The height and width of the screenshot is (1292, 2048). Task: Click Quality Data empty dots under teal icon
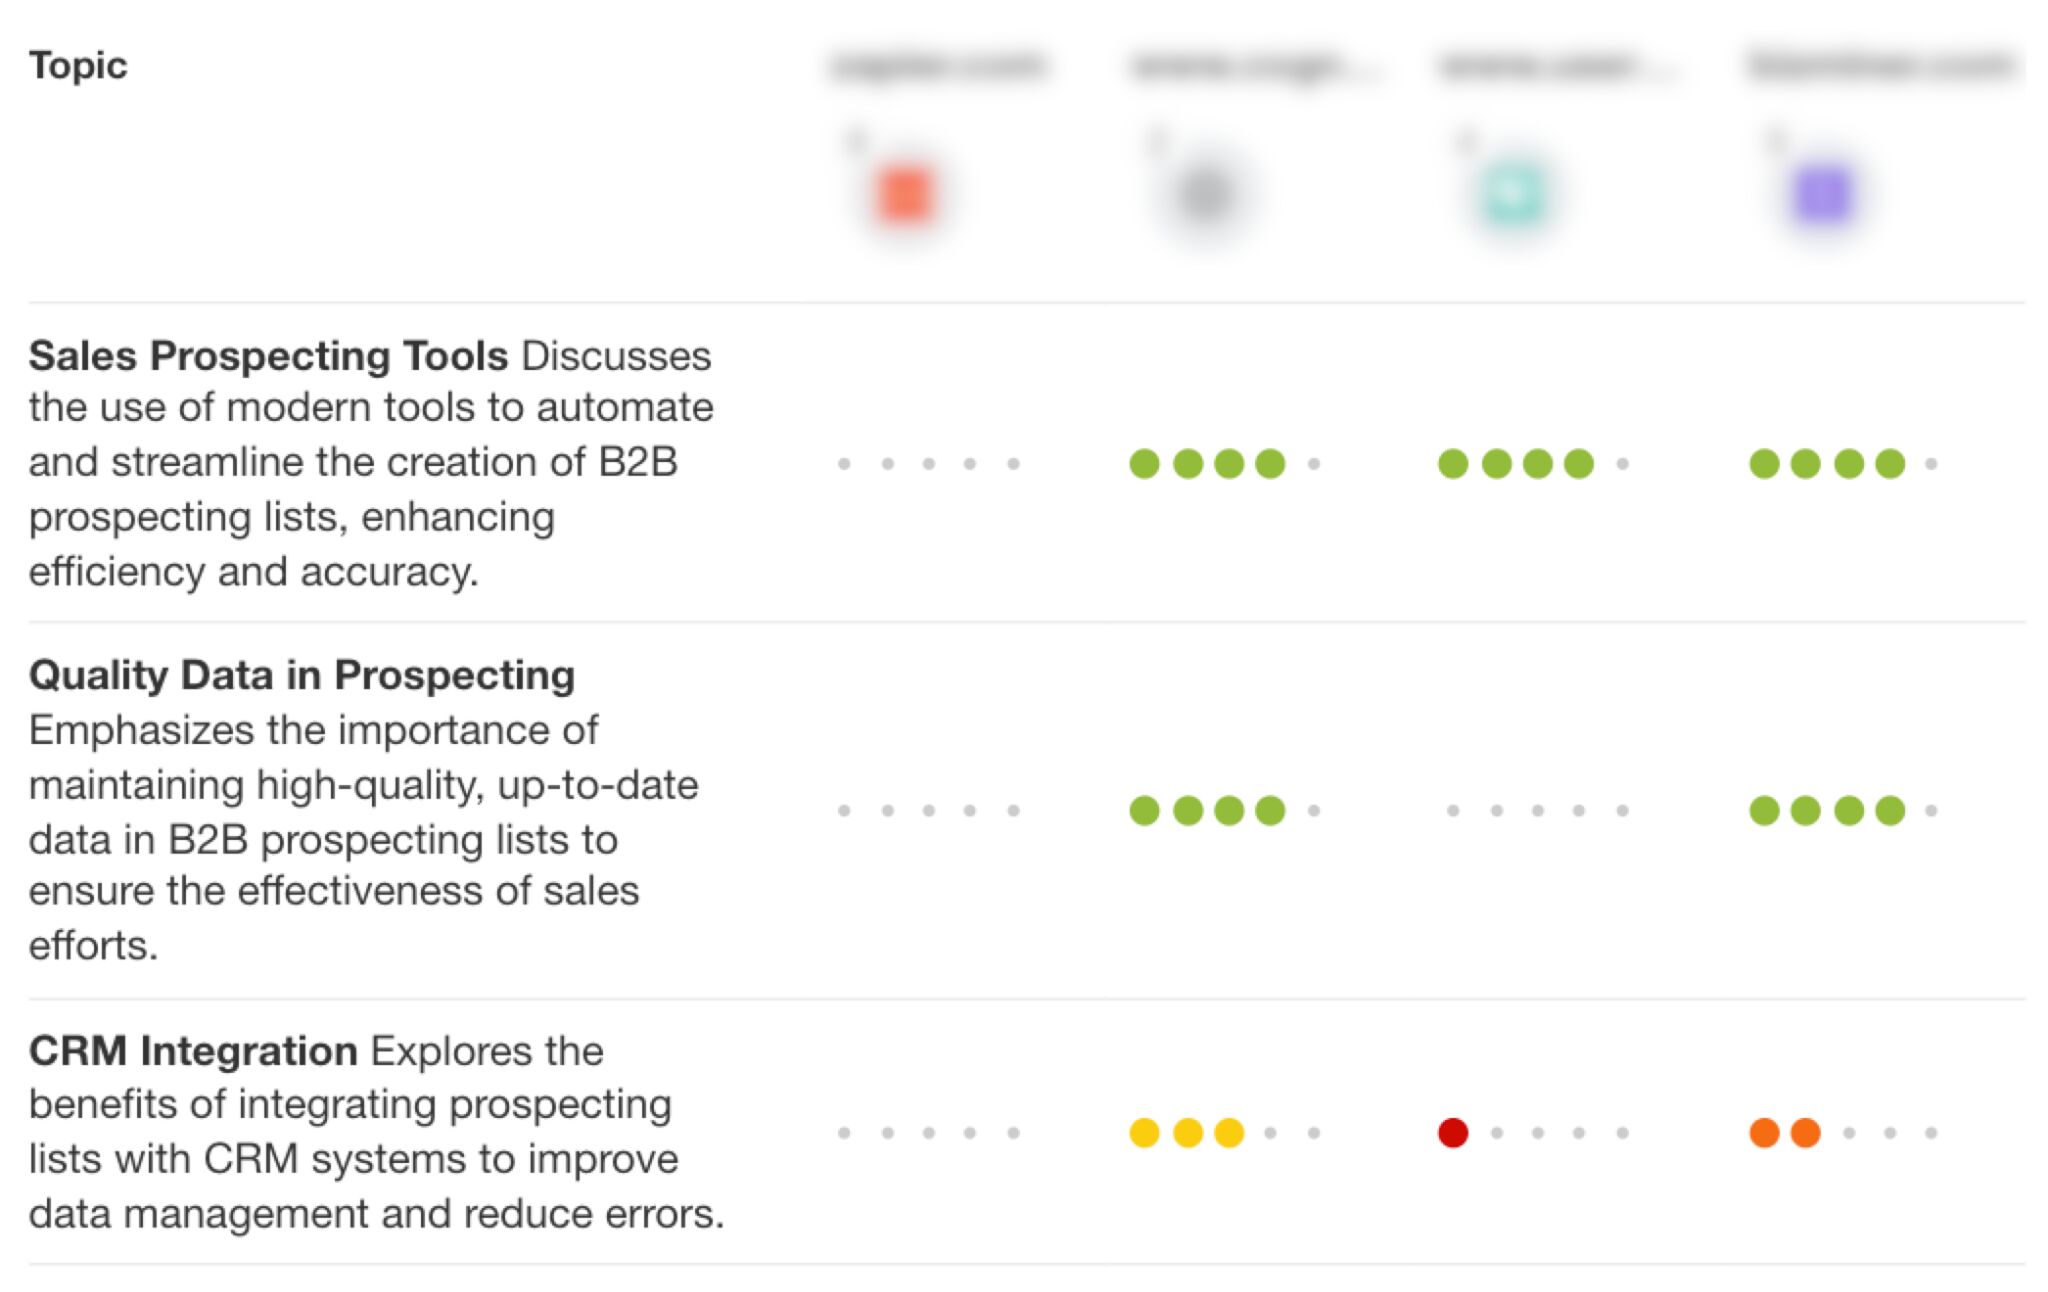1537,810
